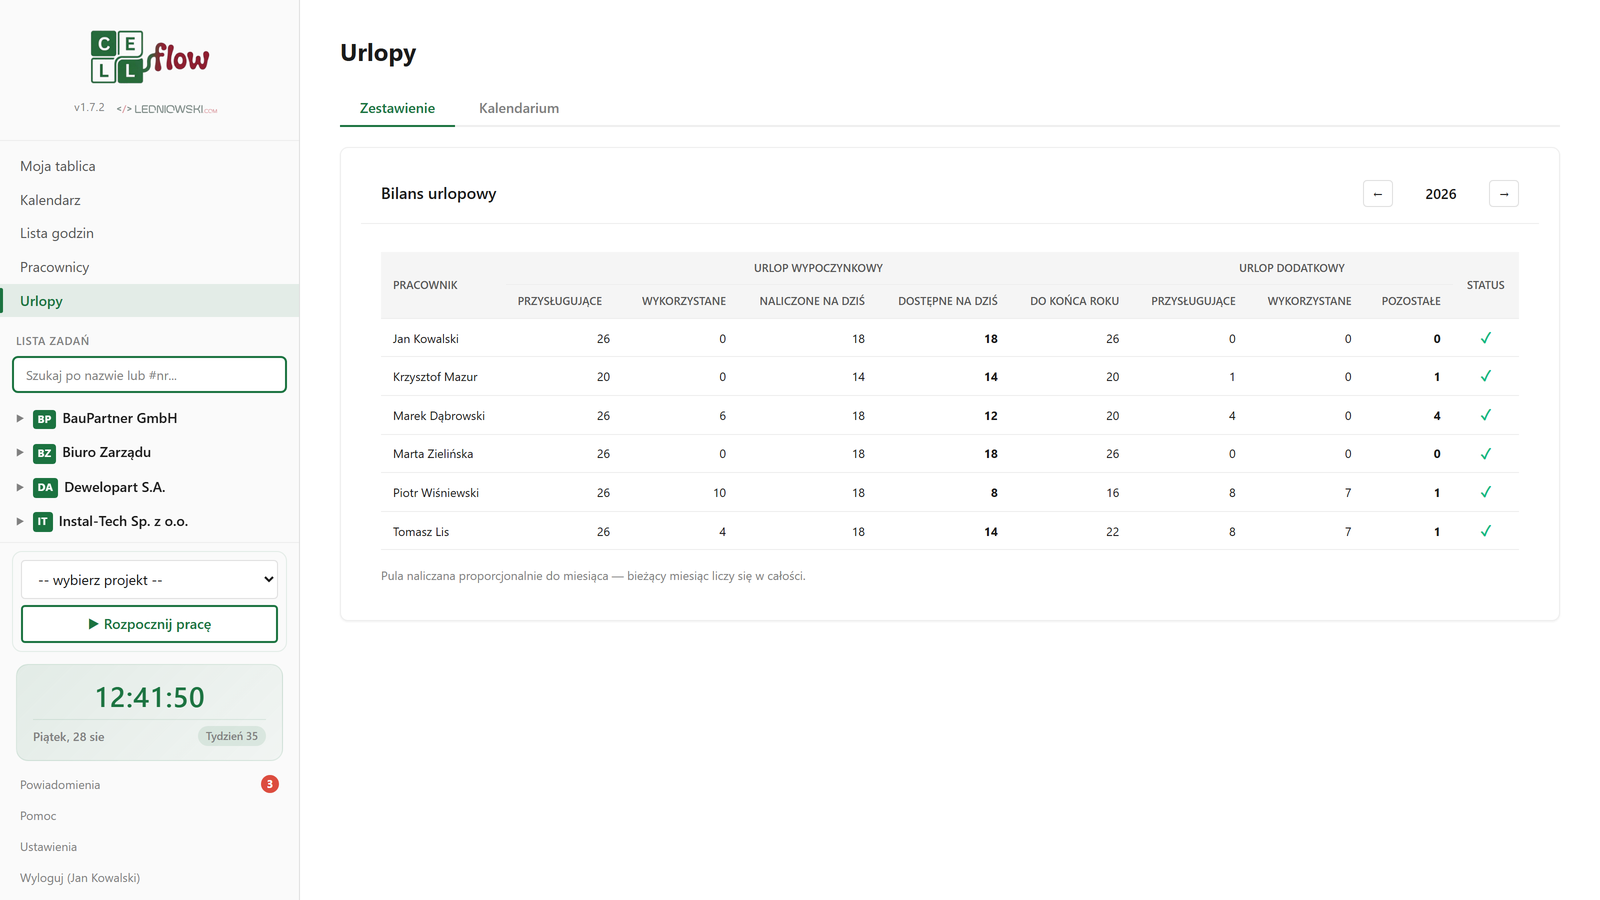Click the Dostępne na dziś column header
This screenshot has height=900, width=1600.
pyautogui.click(x=948, y=301)
